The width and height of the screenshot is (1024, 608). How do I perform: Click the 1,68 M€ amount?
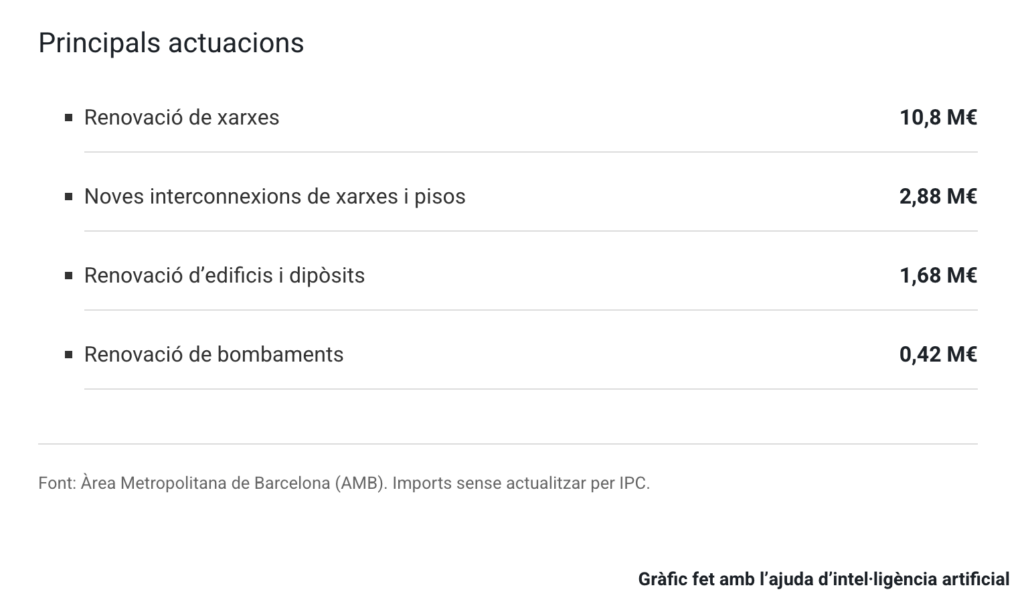click(938, 275)
